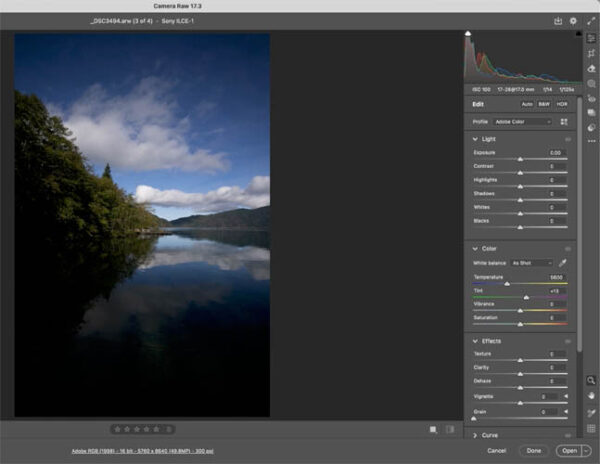Open the Red Eye removal tool
This screenshot has height=464, width=600.
(591, 99)
